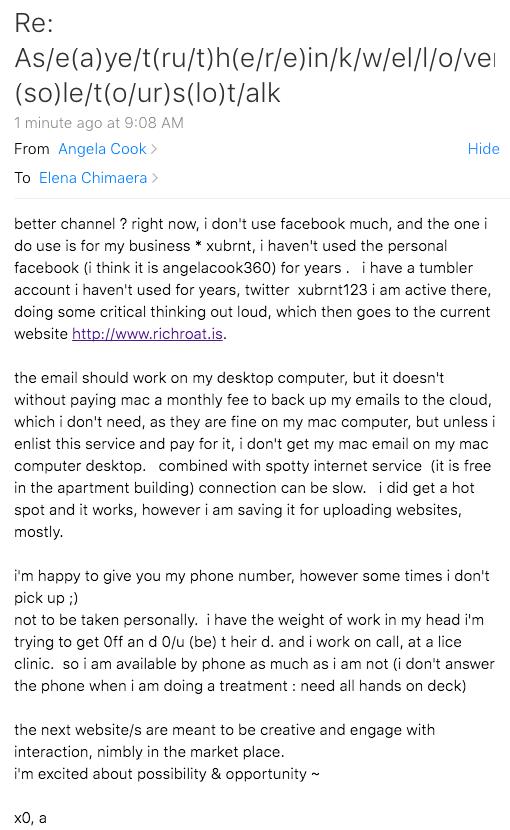Click the paragraph beginning 'better channel ?'

click(x=253, y=279)
